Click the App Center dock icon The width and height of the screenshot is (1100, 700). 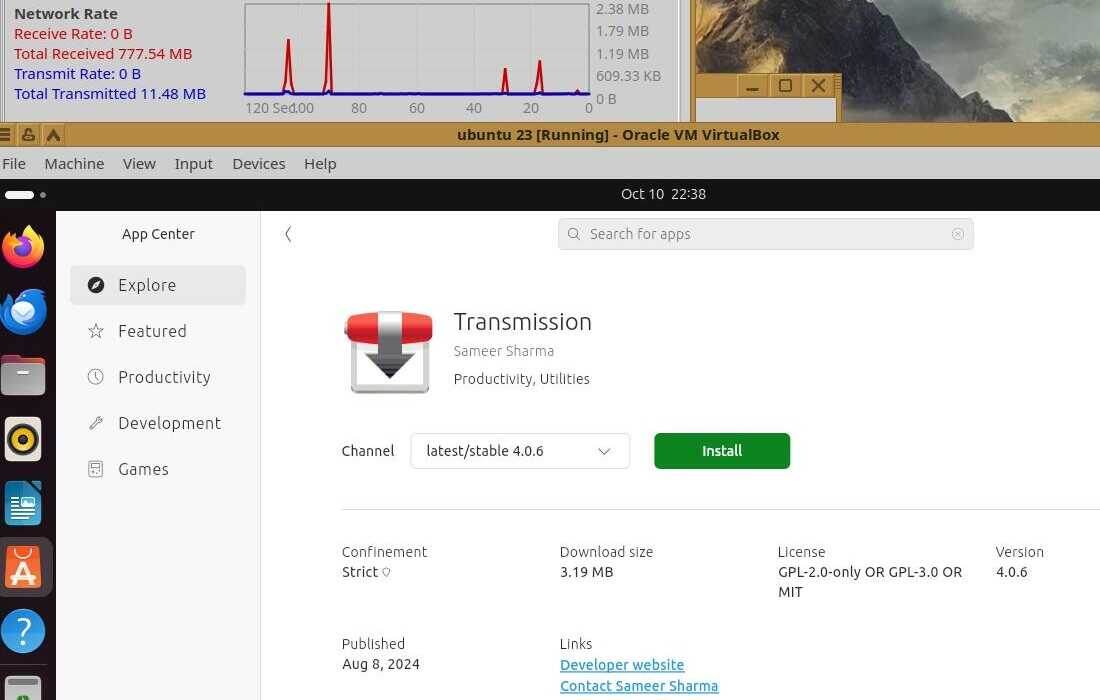point(23,567)
